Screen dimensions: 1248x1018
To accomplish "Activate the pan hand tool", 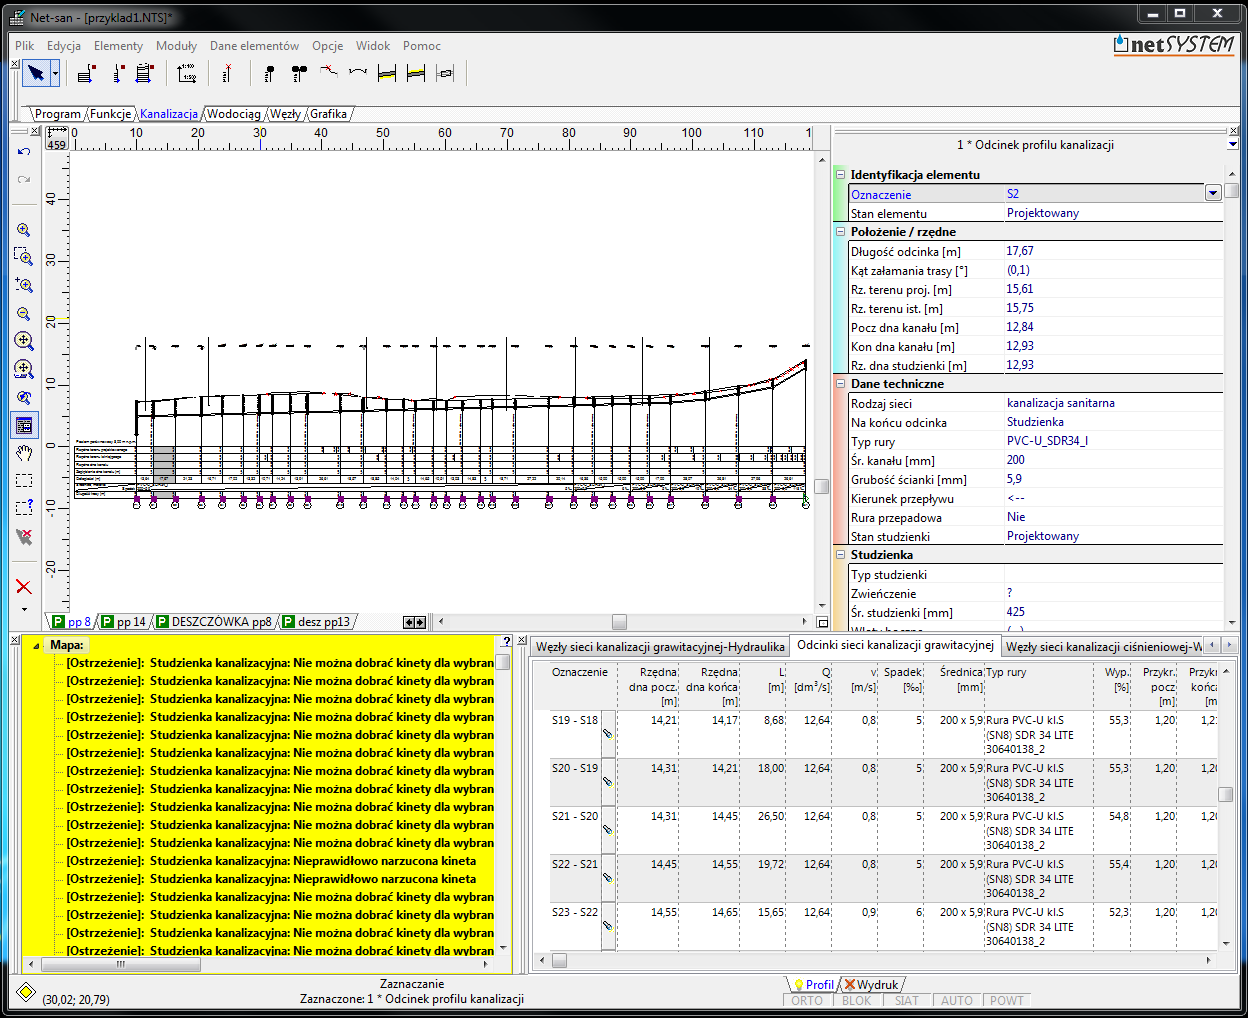I will (24, 453).
